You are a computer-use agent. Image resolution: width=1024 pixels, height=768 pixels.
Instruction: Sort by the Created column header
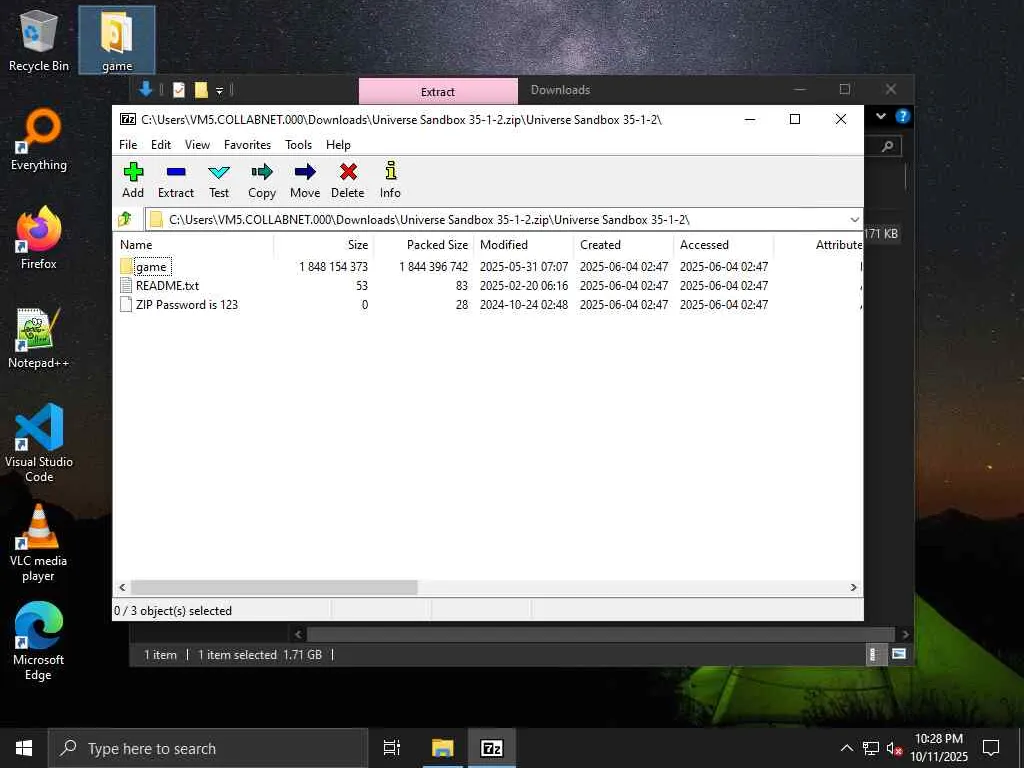point(624,245)
